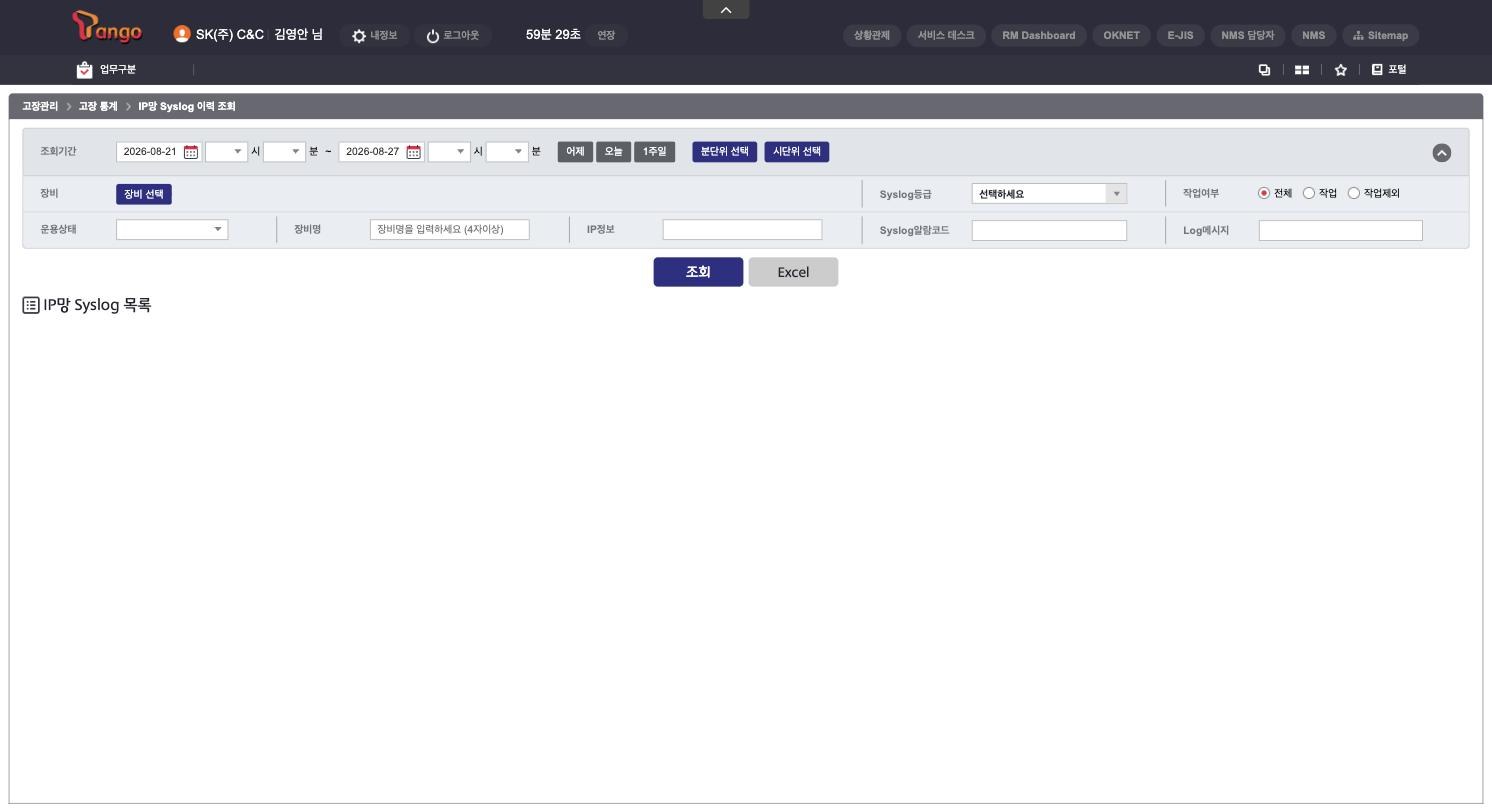Select the 작업 radio button
This screenshot has height=812, width=1492.
click(x=1309, y=193)
